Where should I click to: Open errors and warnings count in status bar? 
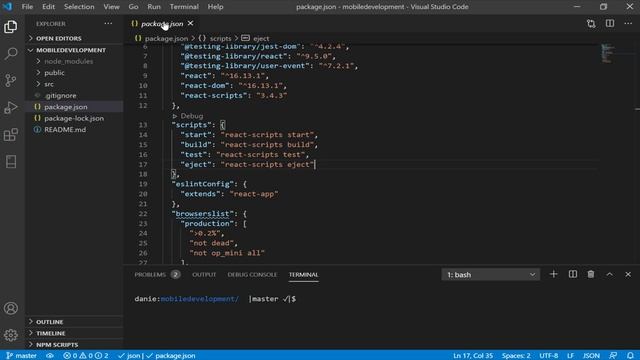pos(86,356)
